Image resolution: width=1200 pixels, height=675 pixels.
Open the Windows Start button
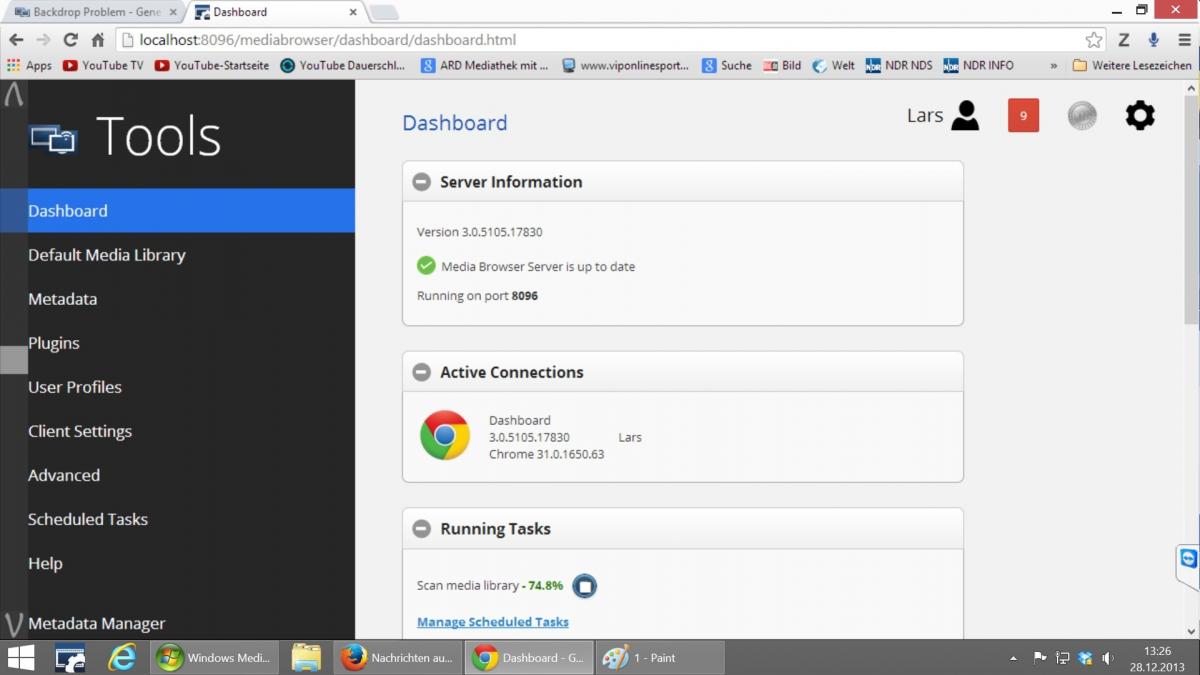21,657
